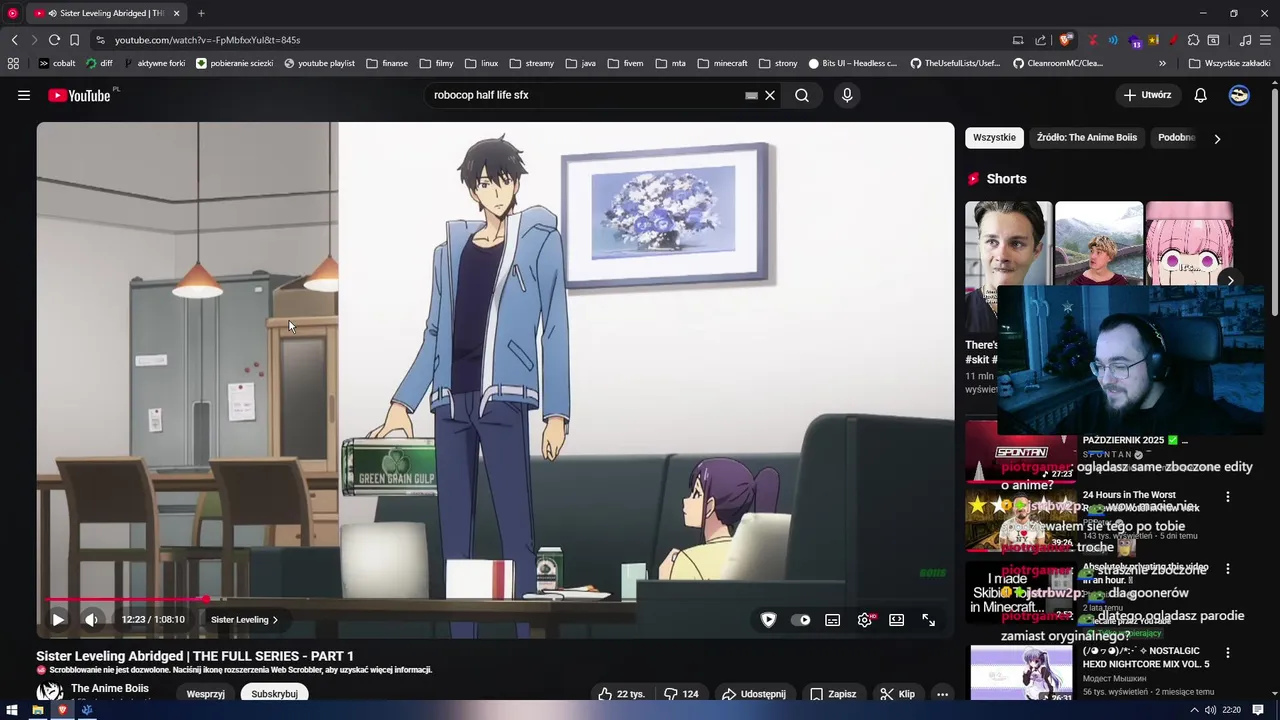Open the cobalt bookmark
1280x720 pixels.
tap(57, 63)
